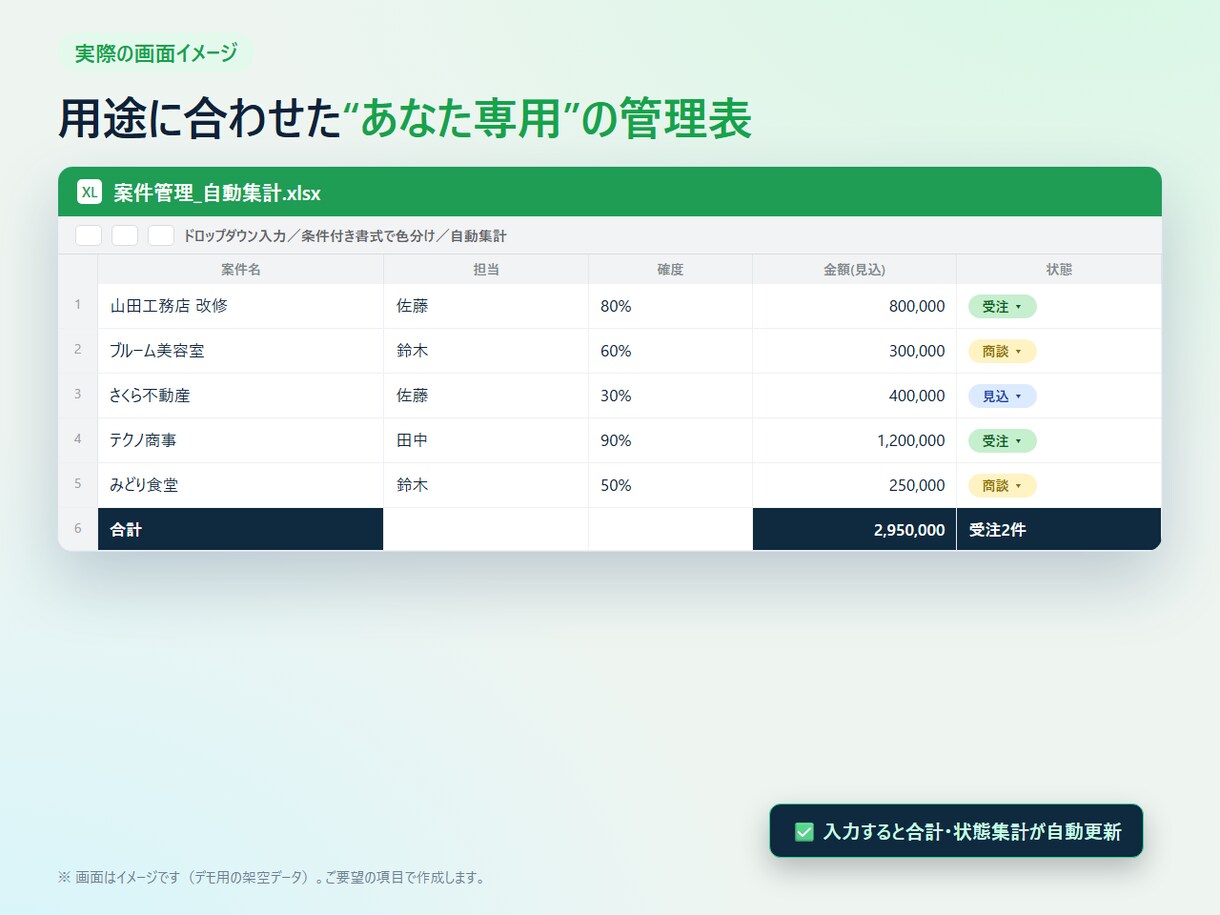This screenshot has height=915, width=1220.
Task: Click the 300,000 amount cell
Action: coord(854,351)
